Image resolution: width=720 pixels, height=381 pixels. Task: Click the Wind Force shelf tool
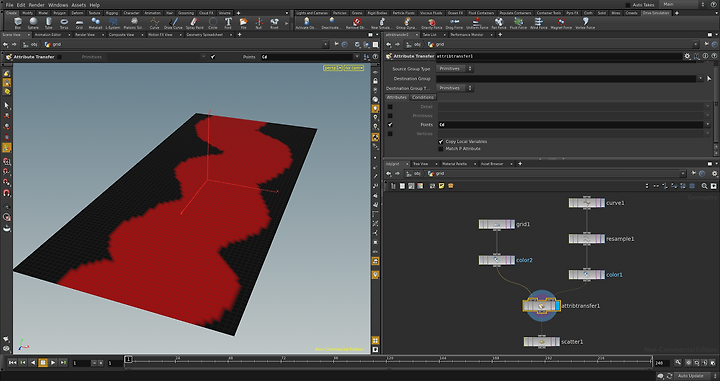(x=539, y=23)
